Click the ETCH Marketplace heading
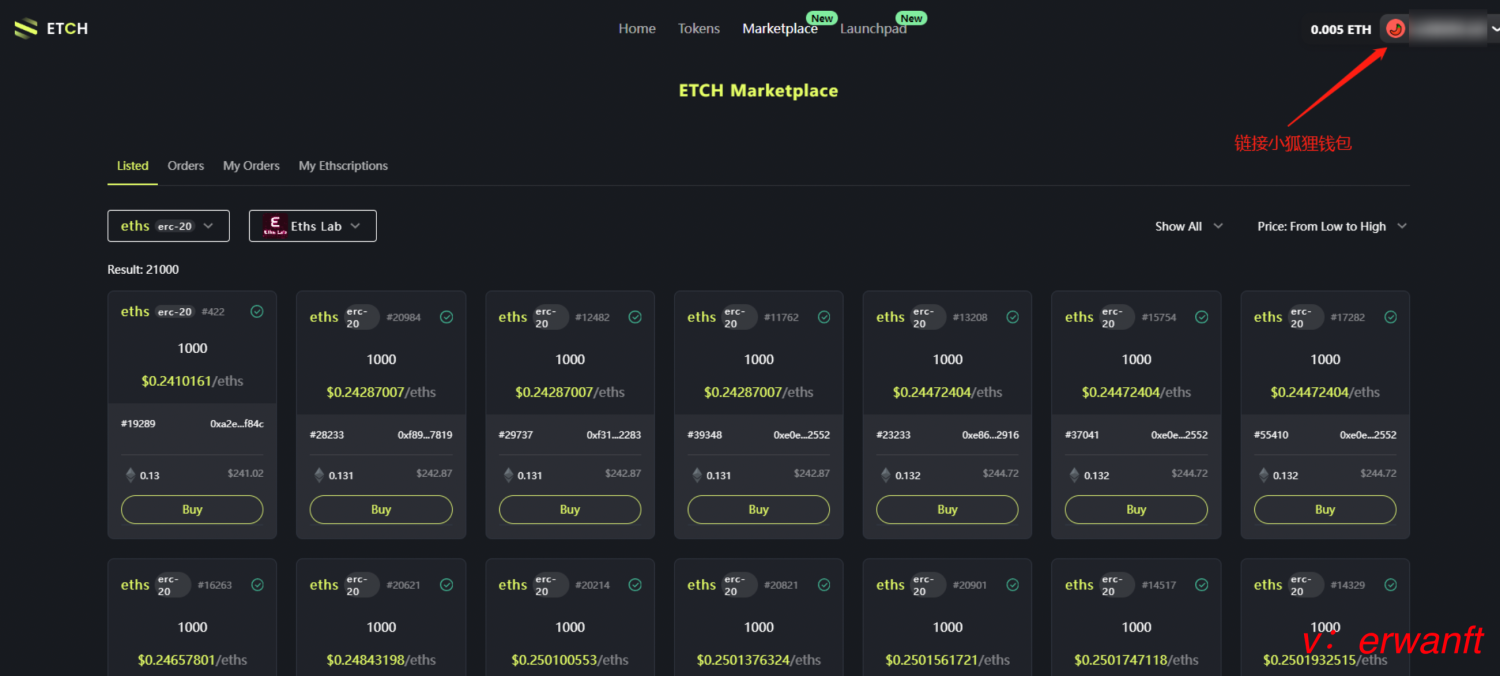This screenshot has width=1500, height=676. pos(758,90)
